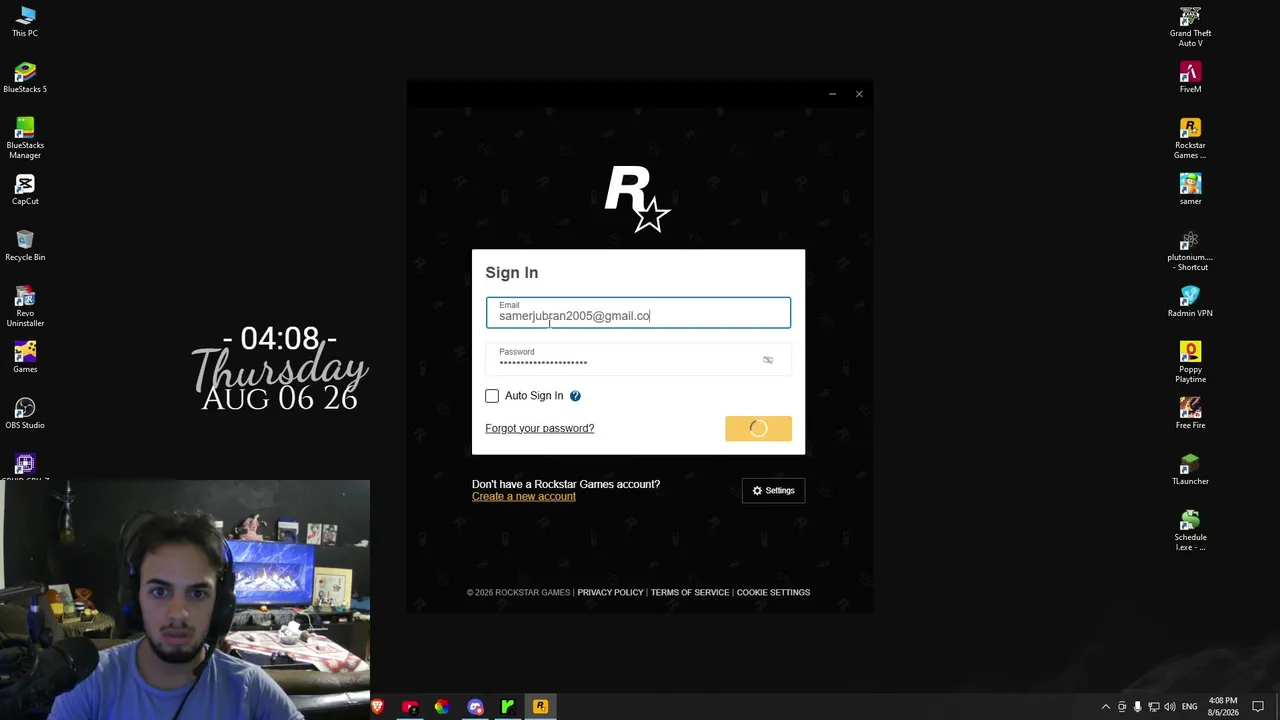The height and width of the screenshot is (720, 1280).
Task: Select the Schedule I.exe desktop shortcut
Action: pyautogui.click(x=1190, y=531)
